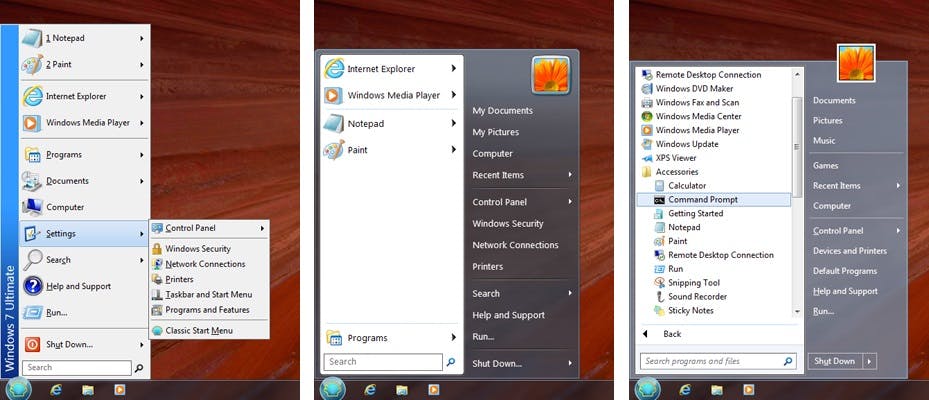The width and height of the screenshot is (929, 400).
Task: Open Games link in right start menu
Action: coord(825,165)
